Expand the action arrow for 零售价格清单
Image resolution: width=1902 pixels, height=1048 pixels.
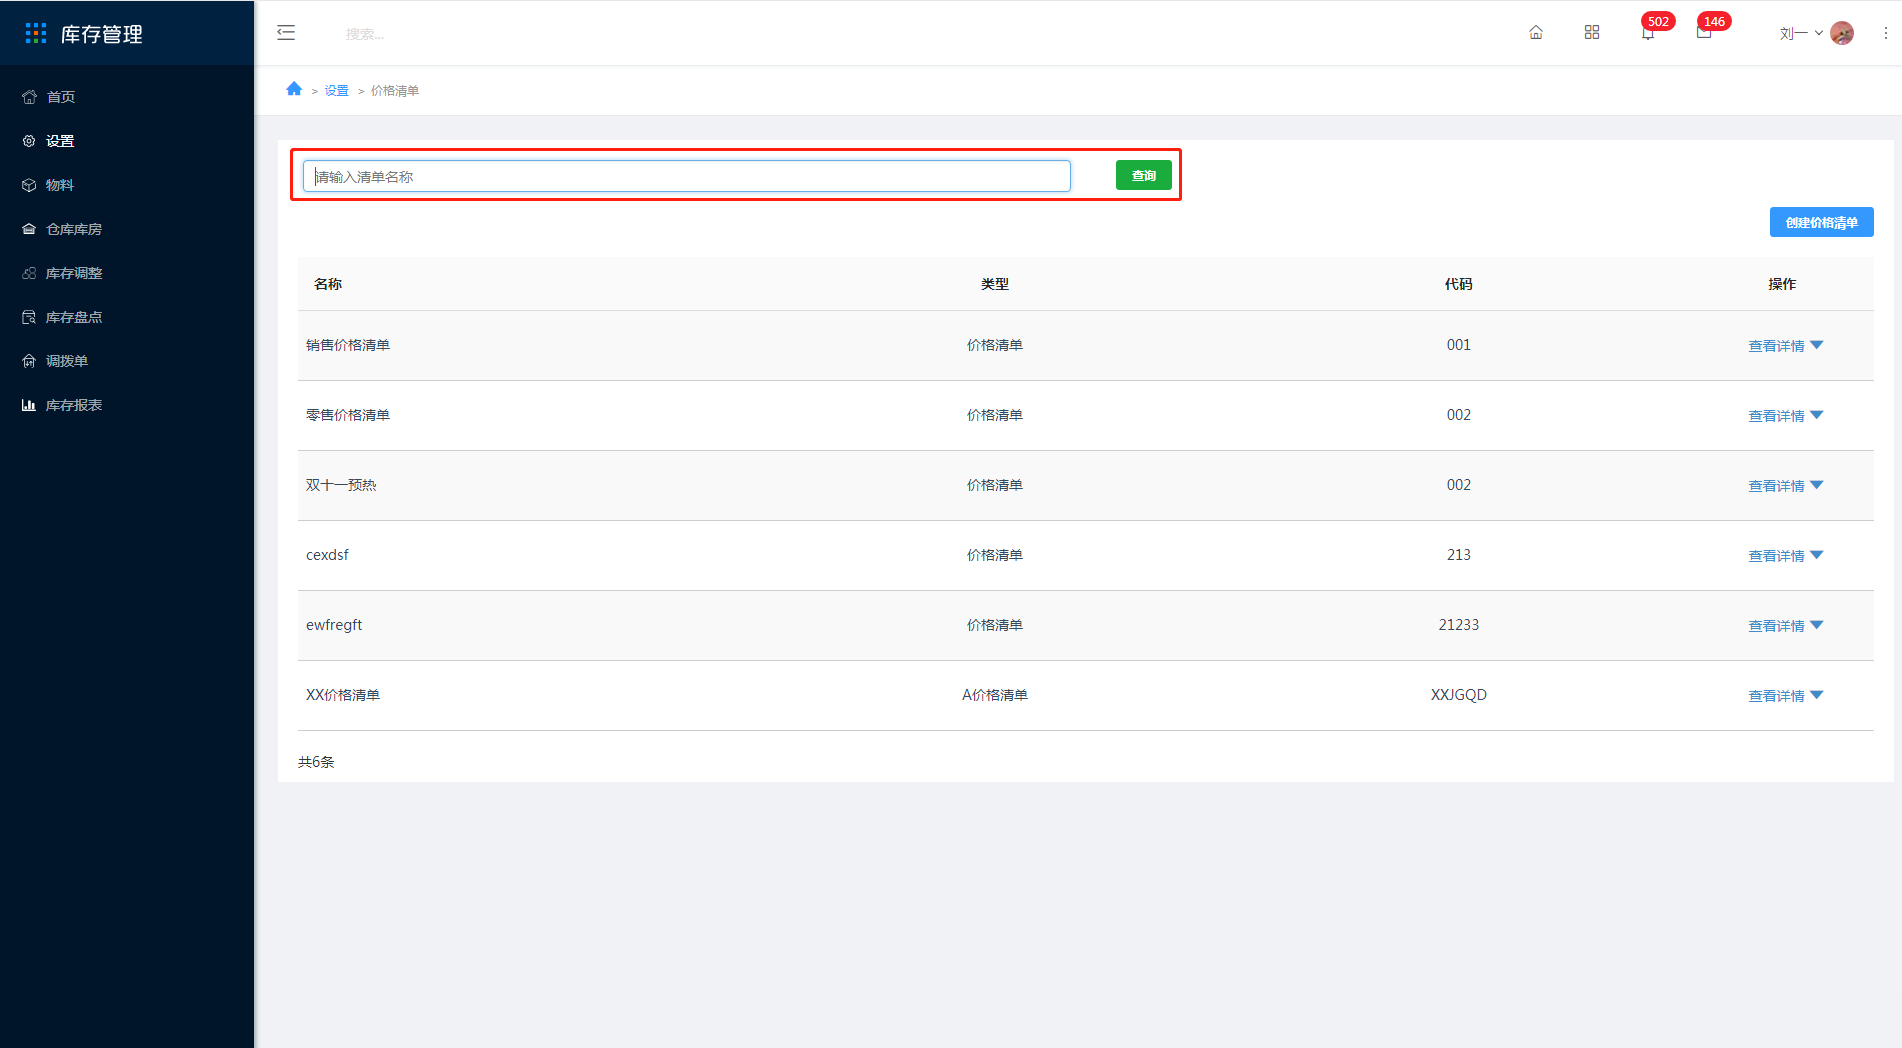click(1817, 415)
